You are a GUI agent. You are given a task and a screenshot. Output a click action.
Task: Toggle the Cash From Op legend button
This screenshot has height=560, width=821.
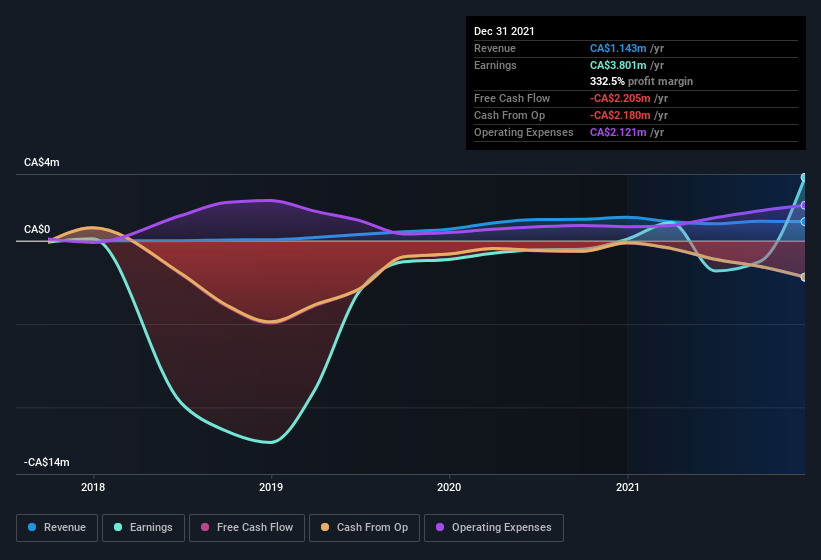(x=364, y=528)
